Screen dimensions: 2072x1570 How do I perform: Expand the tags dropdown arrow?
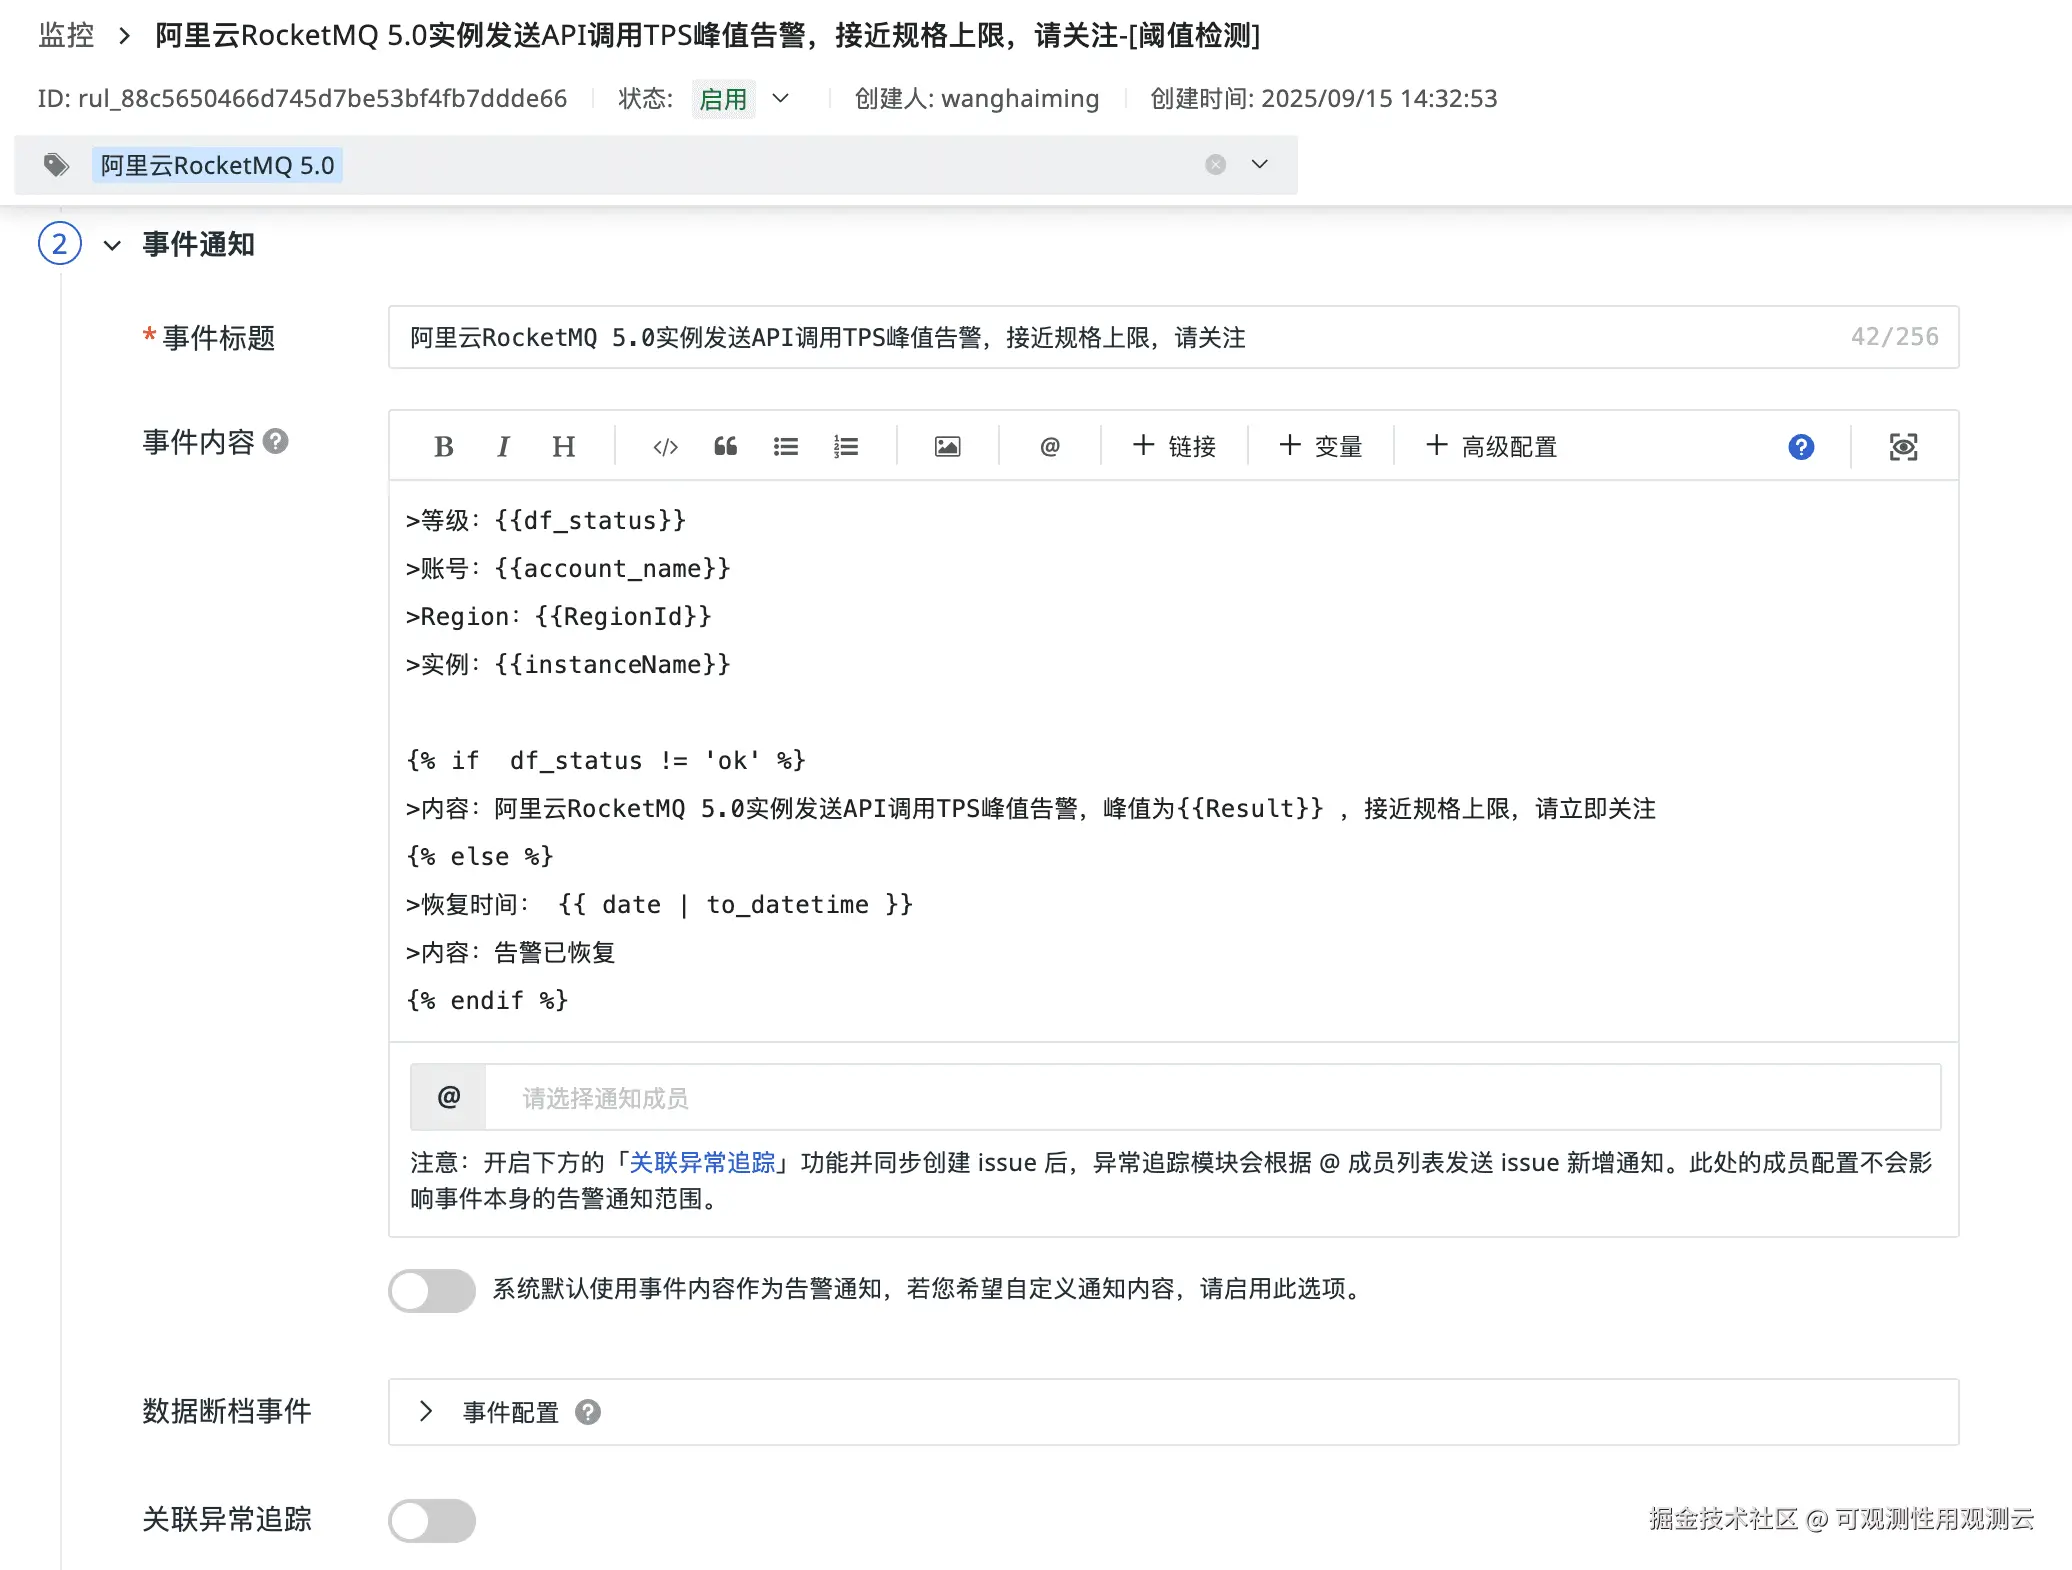click(1260, 164)
